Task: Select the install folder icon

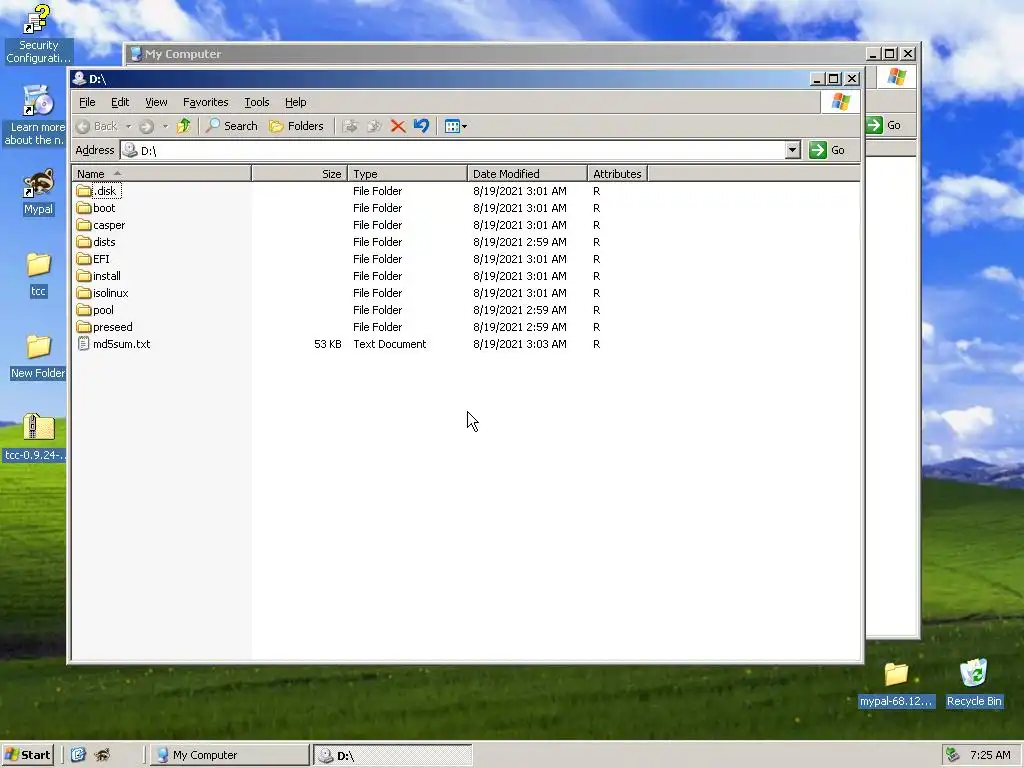Action: coord(84,276)
